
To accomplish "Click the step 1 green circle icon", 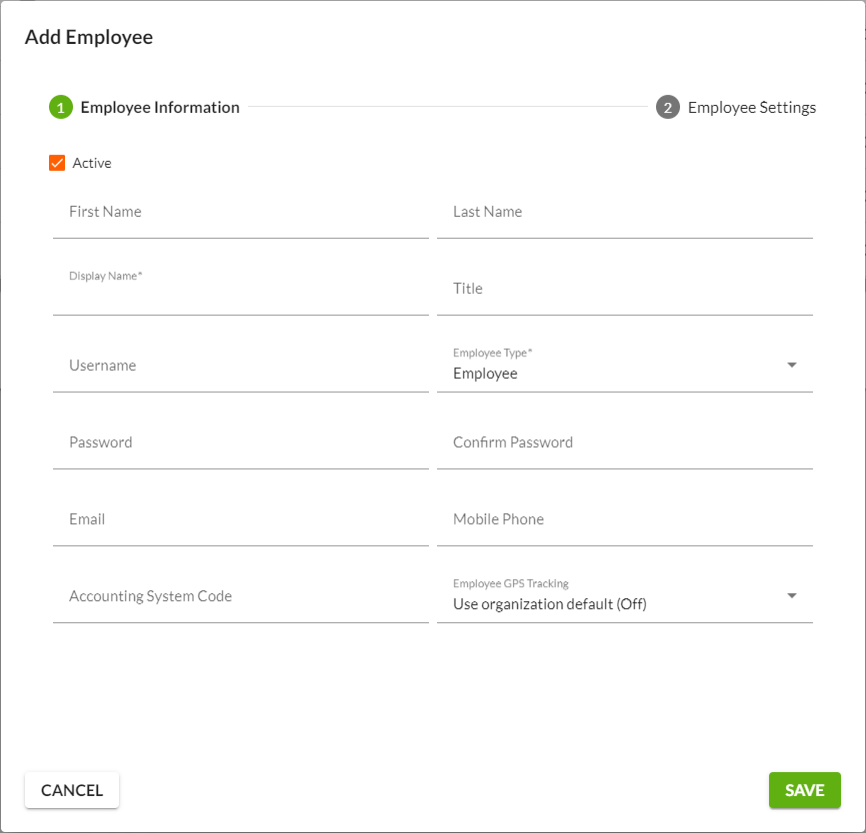I will 60,107.
